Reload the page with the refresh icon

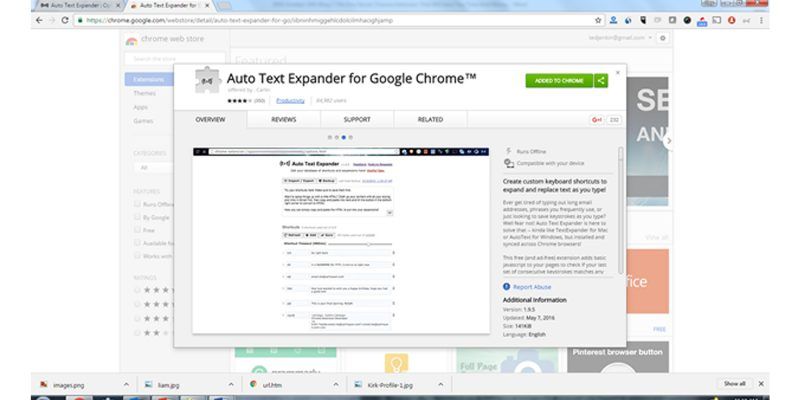(65, 20)
